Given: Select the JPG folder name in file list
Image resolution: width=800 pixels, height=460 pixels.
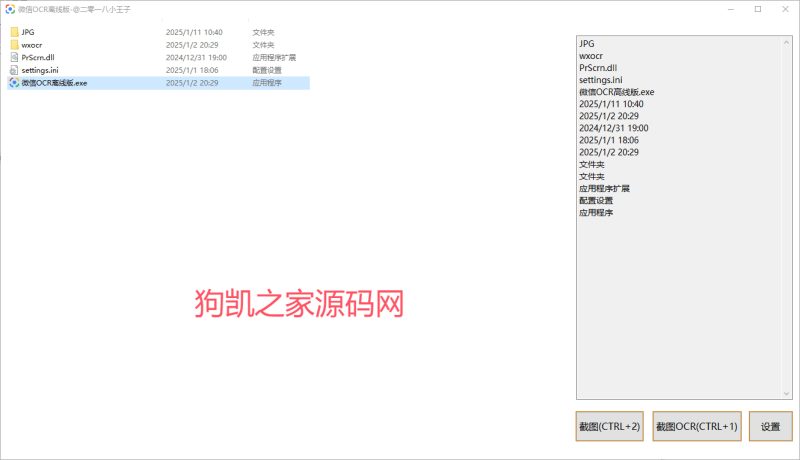Looking at the screenshot, I should 28,32.
